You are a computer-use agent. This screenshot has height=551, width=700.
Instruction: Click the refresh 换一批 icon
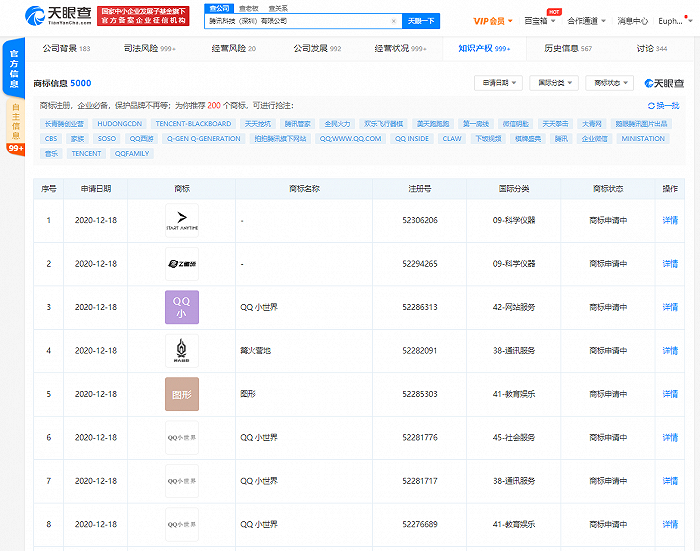click(651, 106)
